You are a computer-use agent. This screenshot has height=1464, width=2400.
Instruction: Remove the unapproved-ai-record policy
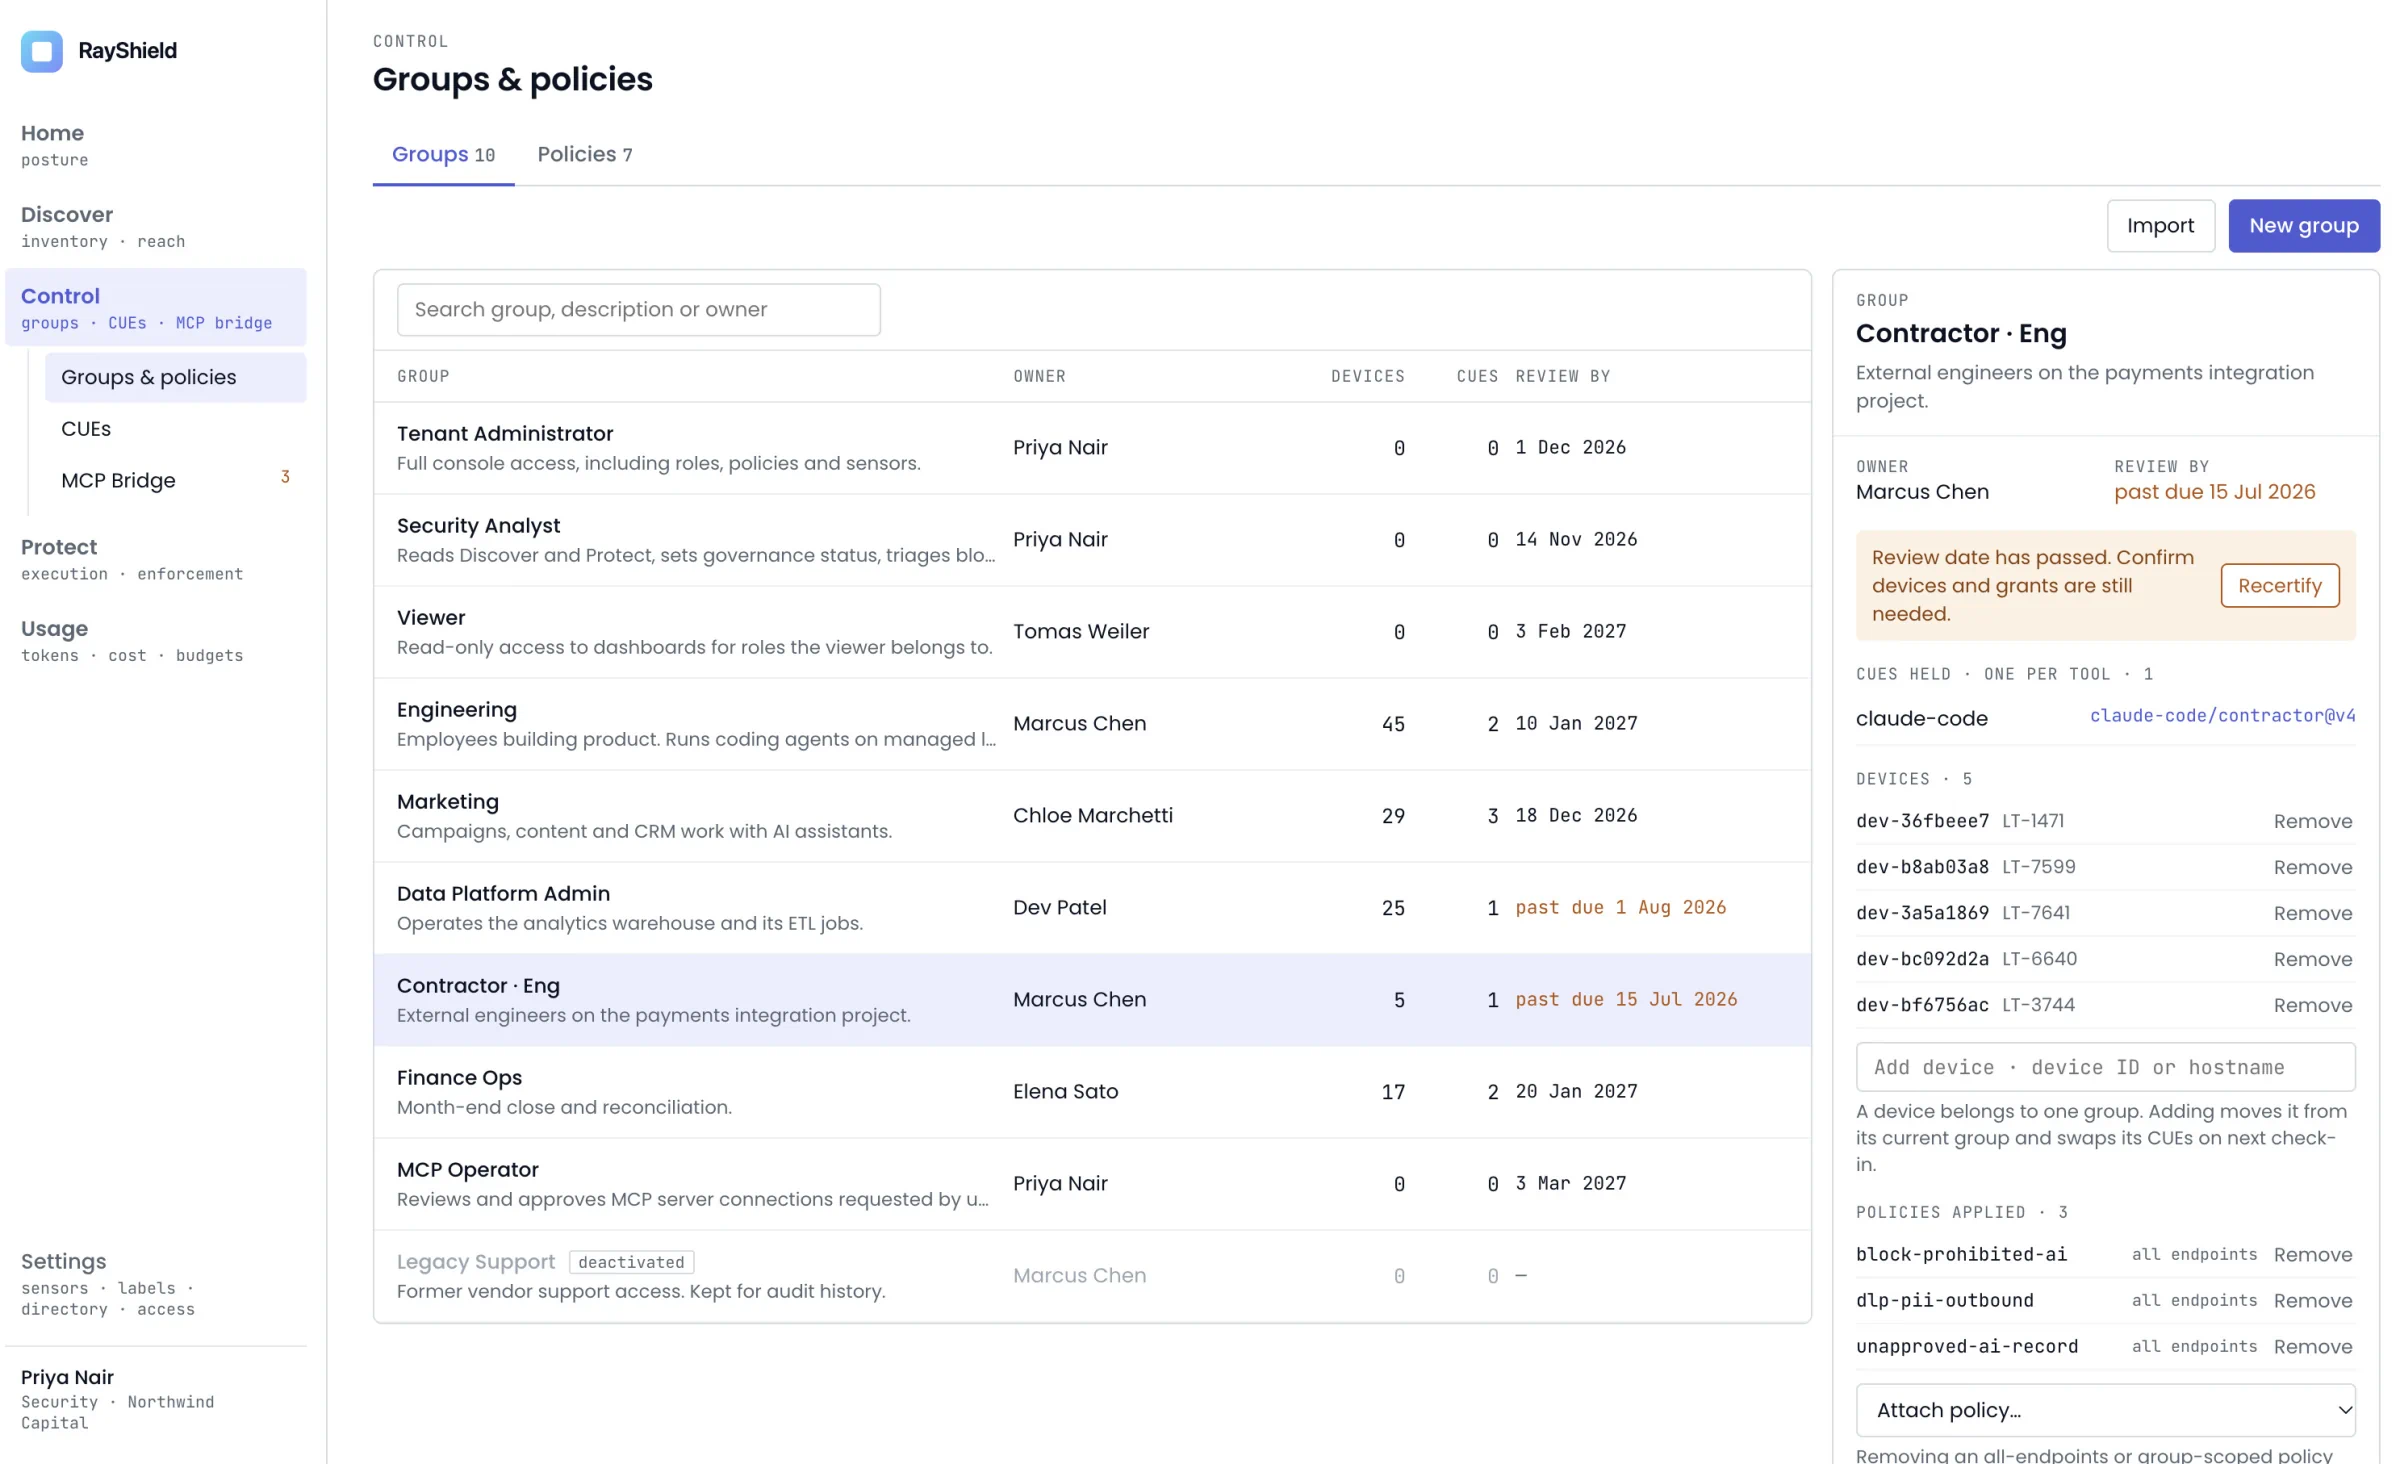[2312, 1346]
